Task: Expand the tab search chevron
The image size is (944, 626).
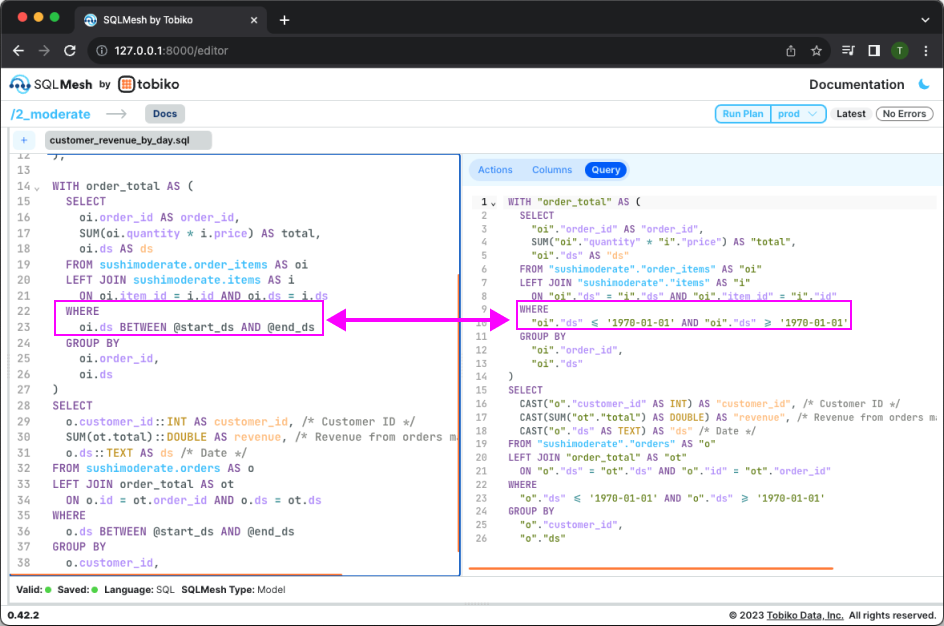Action: (925, 20)
